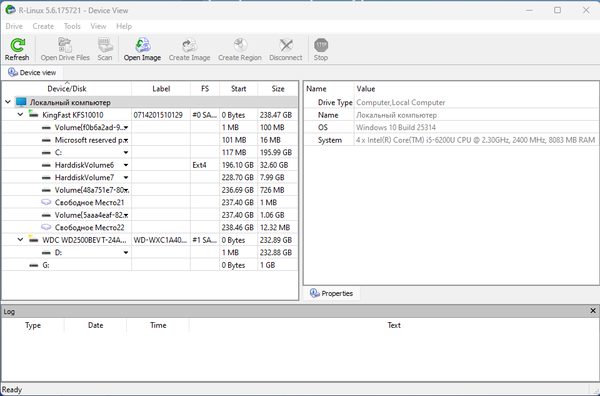Image resolution: width=600 pixels, height=396 pixels.
Task: Close the Log panel
Action: click(593, 311)
